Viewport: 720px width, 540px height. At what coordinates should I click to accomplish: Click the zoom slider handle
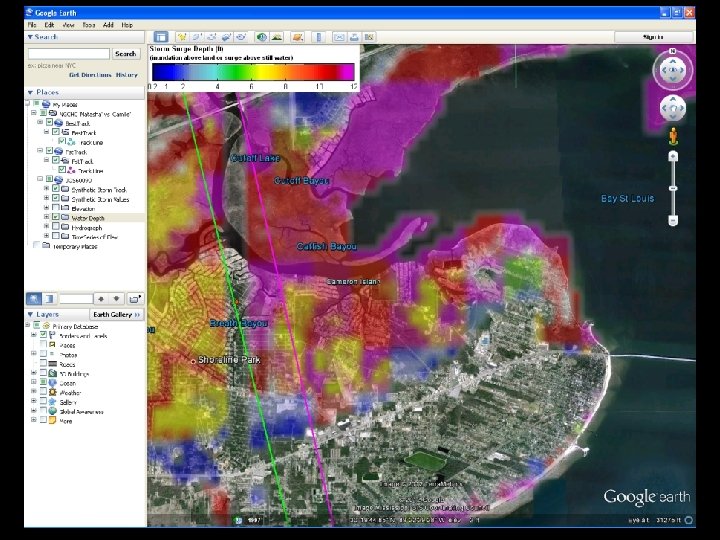pyautogui.click(x=673, y=189)
